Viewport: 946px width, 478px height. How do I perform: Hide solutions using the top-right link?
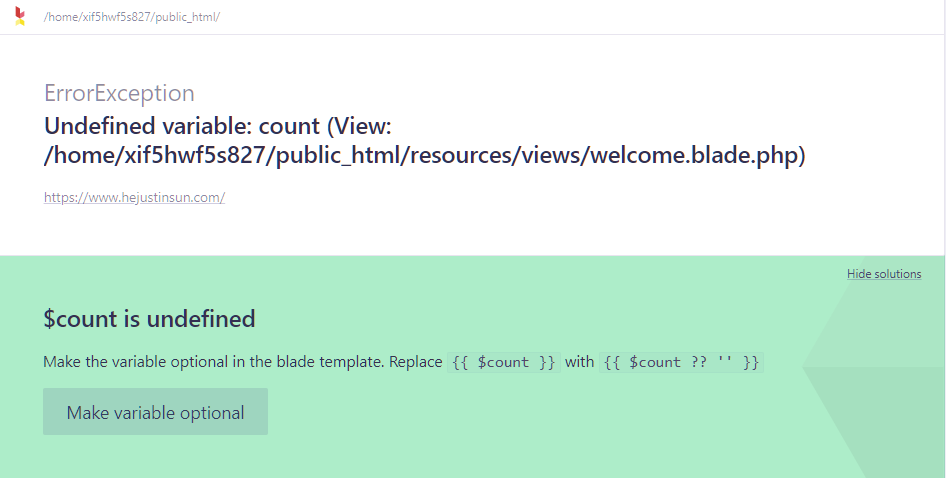(884, 274)
